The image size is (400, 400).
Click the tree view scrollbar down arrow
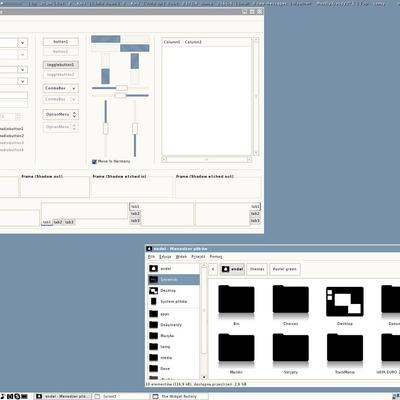click(x=256, y=153)
